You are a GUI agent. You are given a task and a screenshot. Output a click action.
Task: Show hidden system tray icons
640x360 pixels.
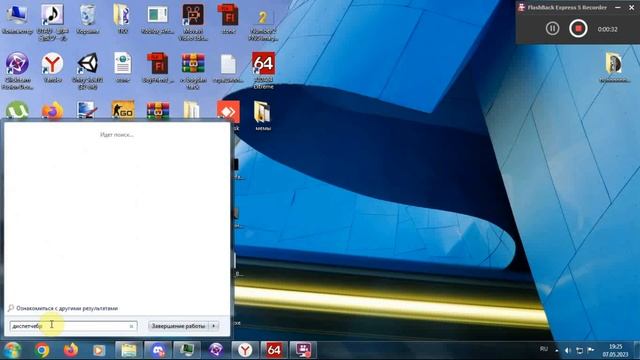pos(557,350)
